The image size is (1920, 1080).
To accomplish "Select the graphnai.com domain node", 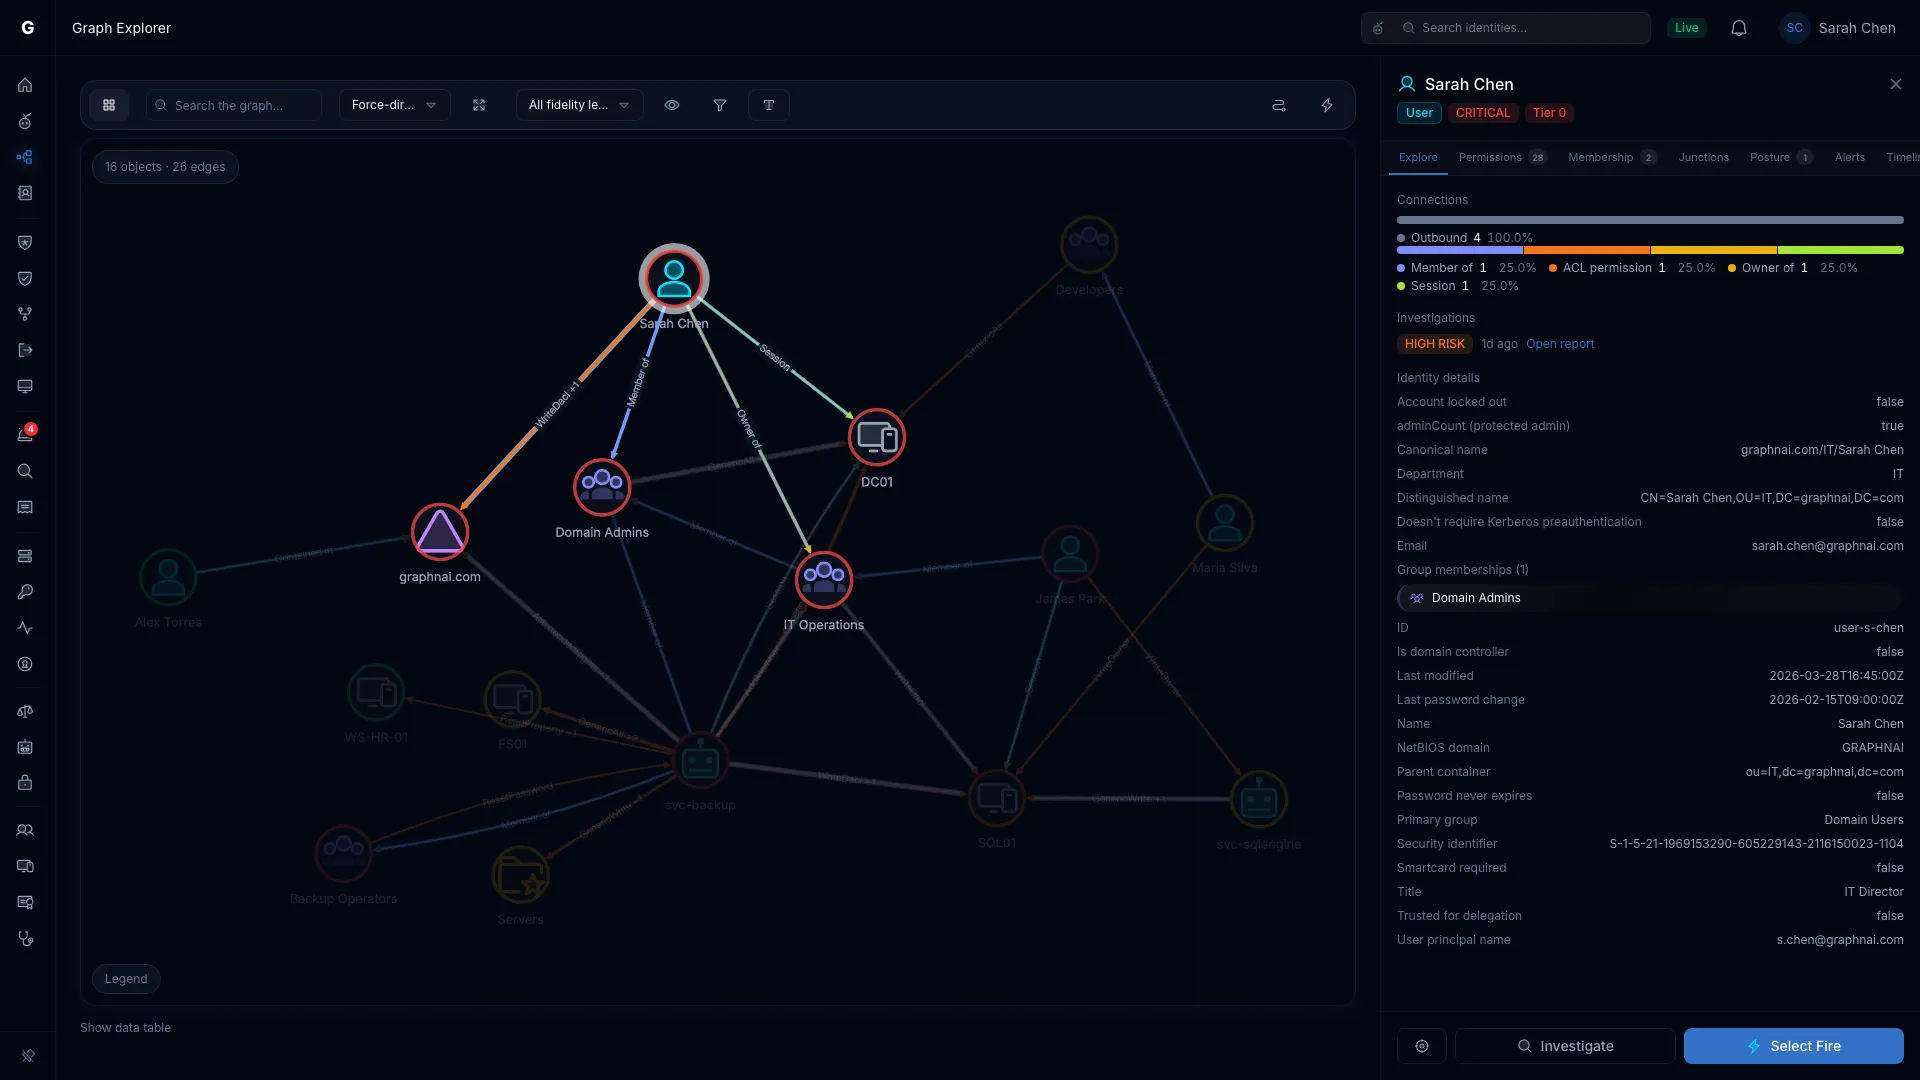I will click(440, 532).
